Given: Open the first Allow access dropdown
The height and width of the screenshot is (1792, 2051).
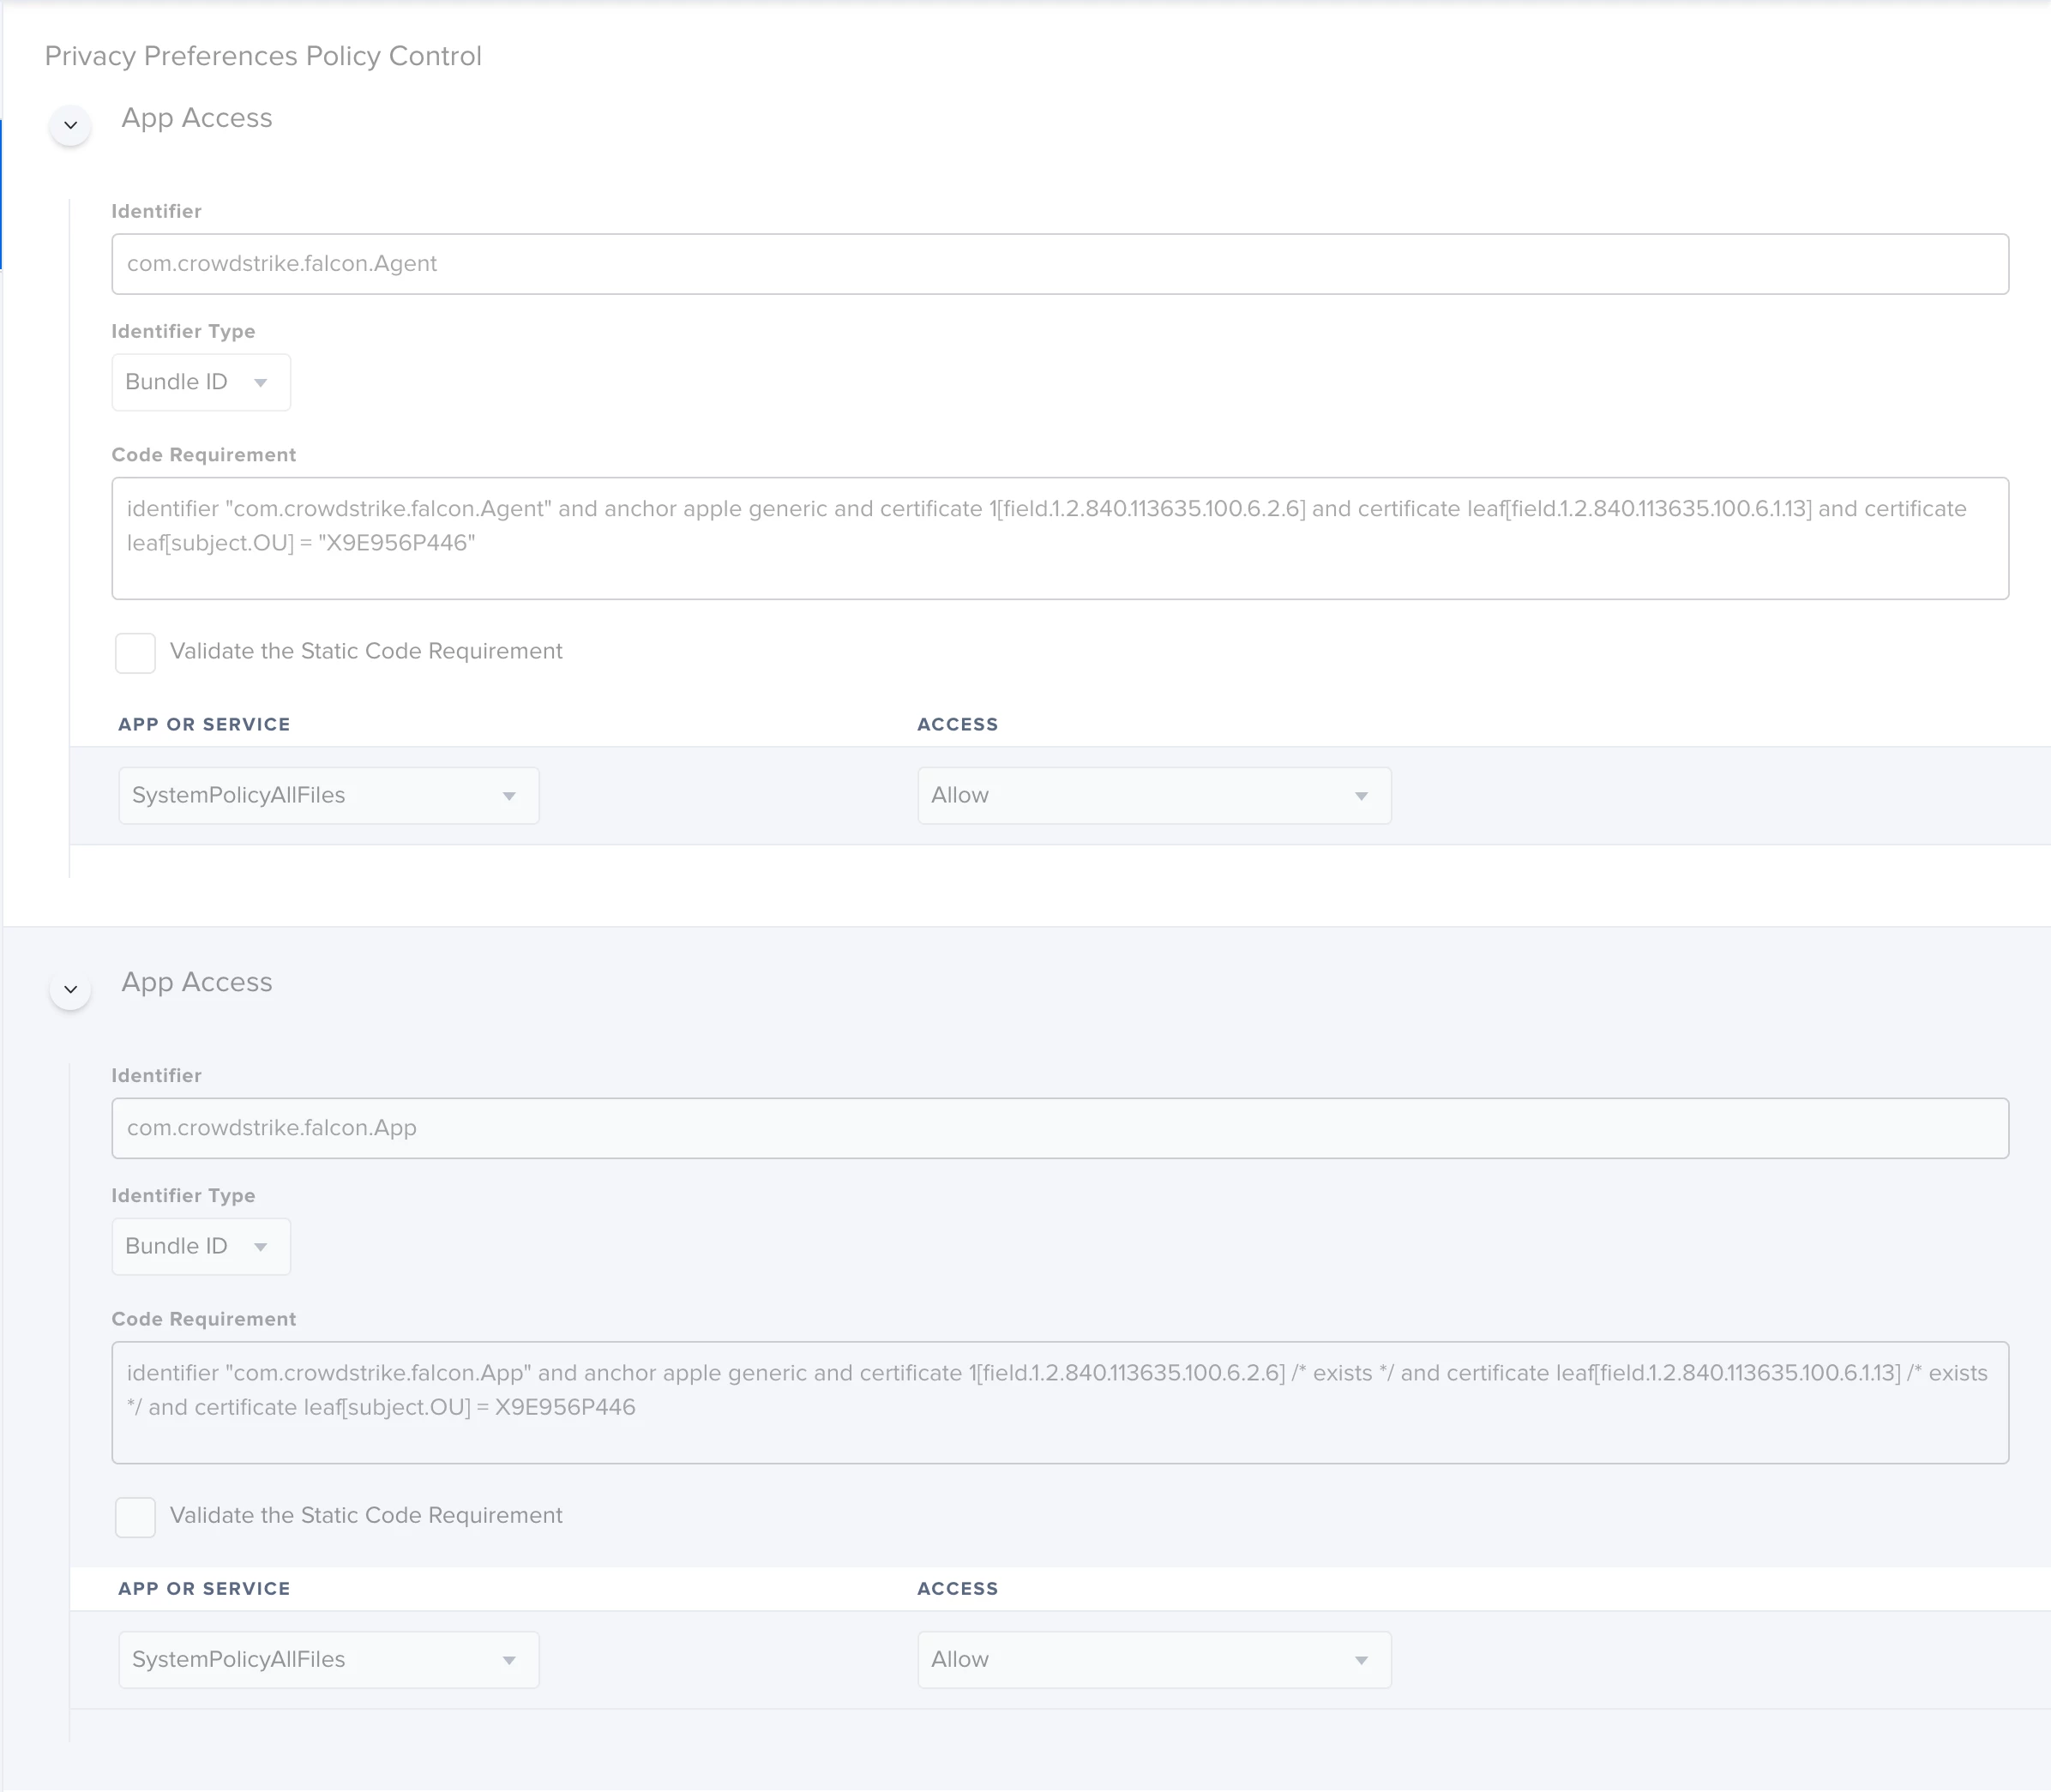Looking at the screenshot, I should (x=1153, y=796).
